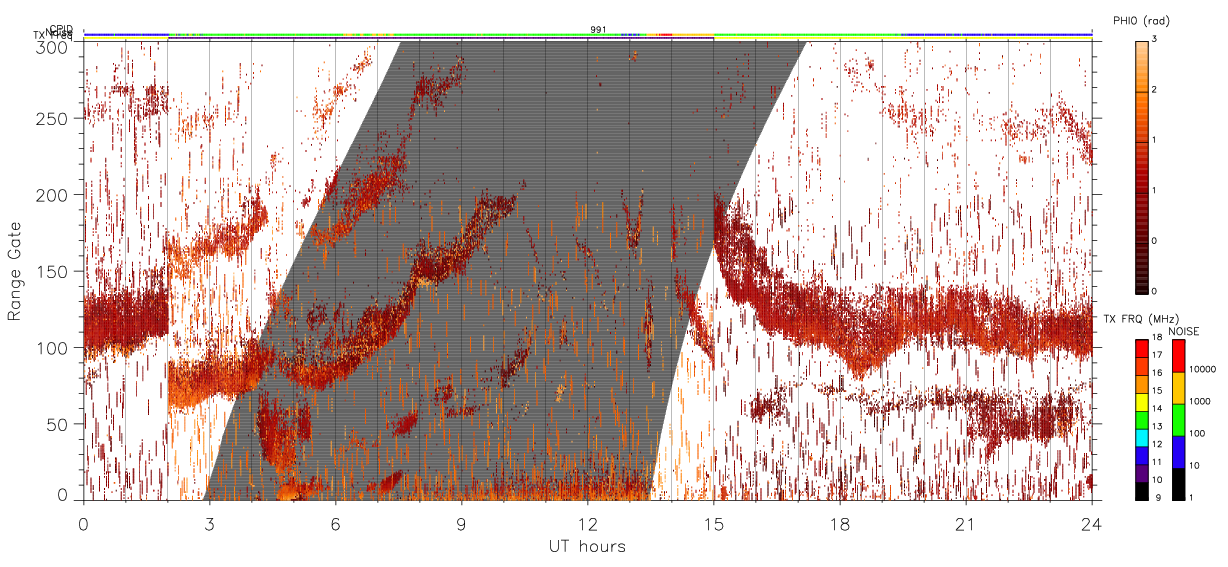This screenshot has height=567, width=1228.
Task: Click x-axis tick label '15'
Action: pos(713,523)
